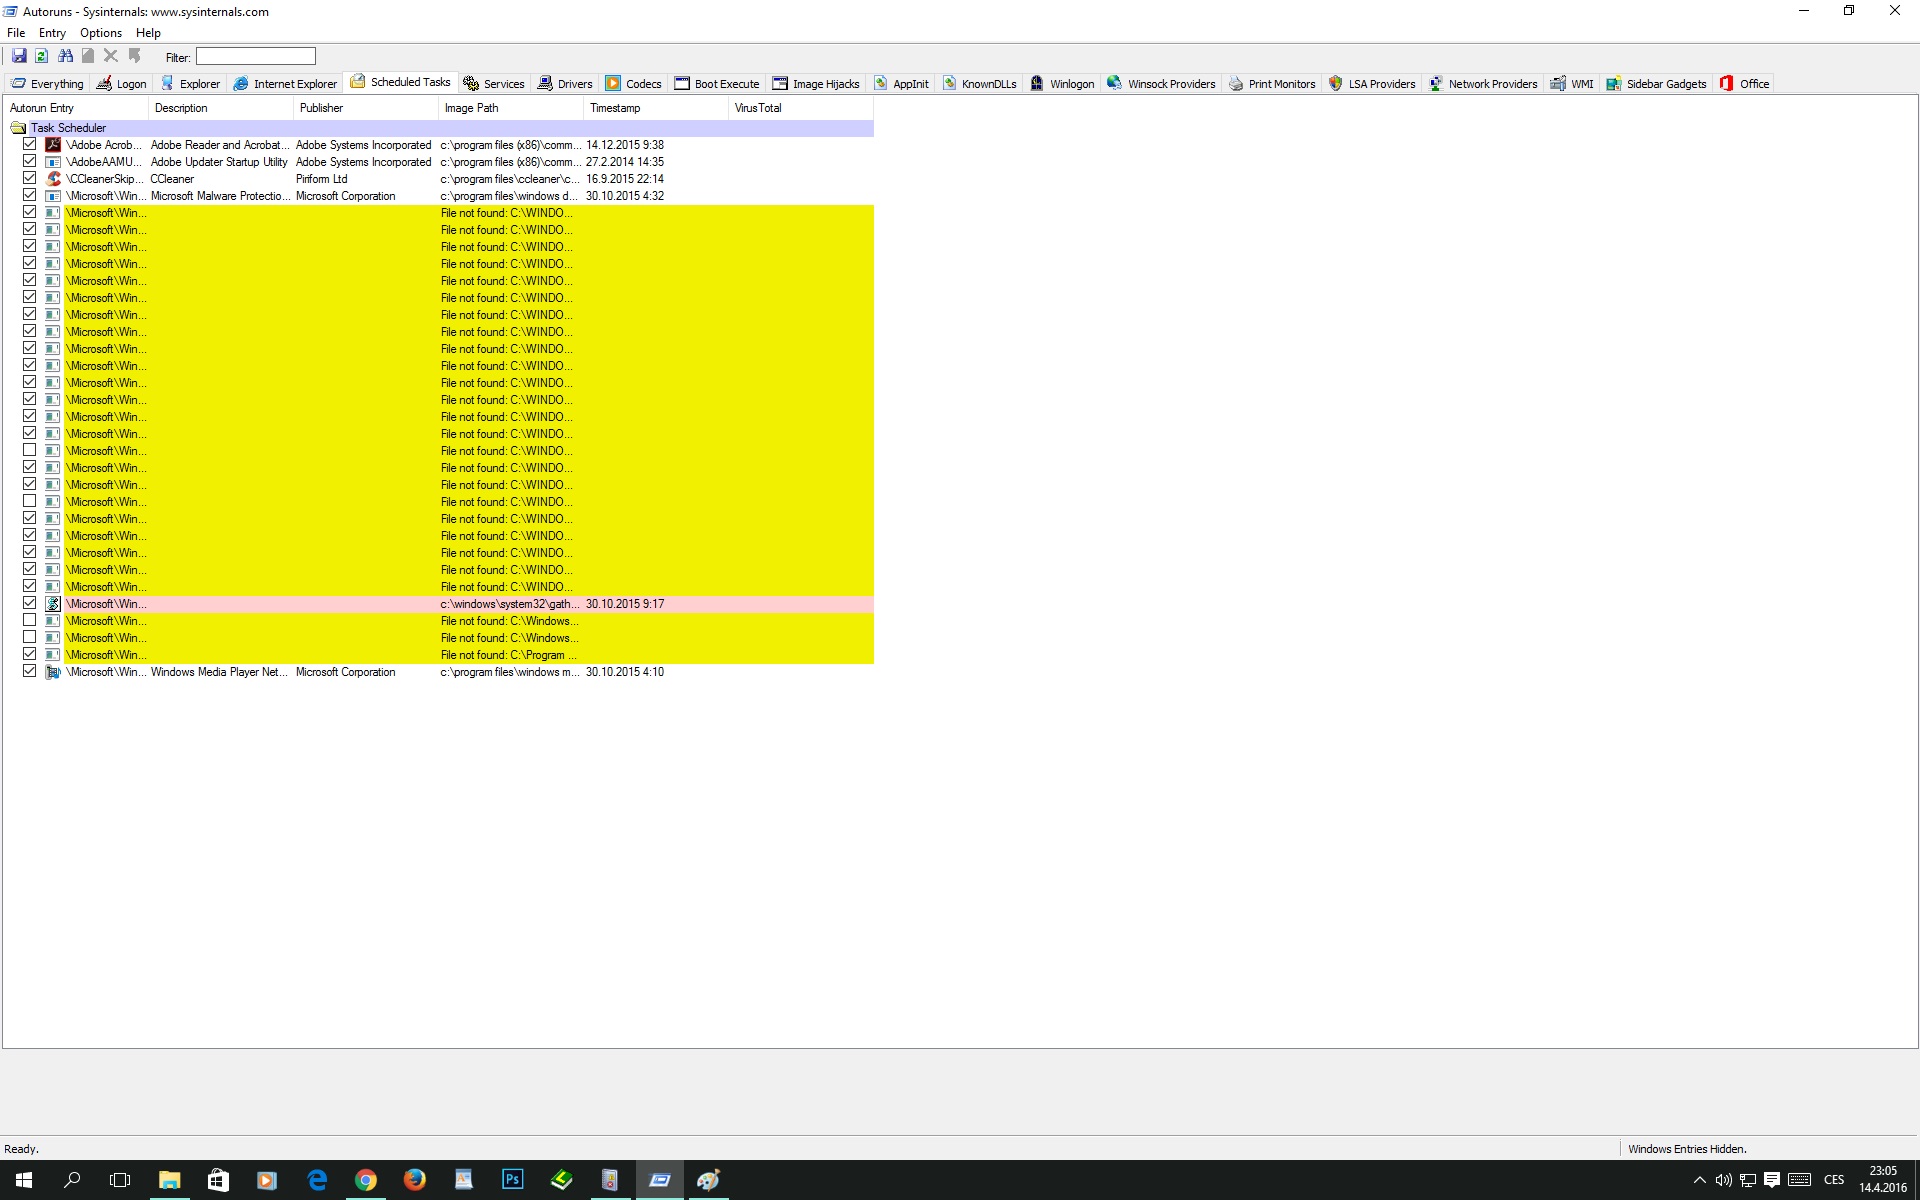Click the Find binoculars icon
This screenshot has width=1920, height=1200.
[65, 56]
